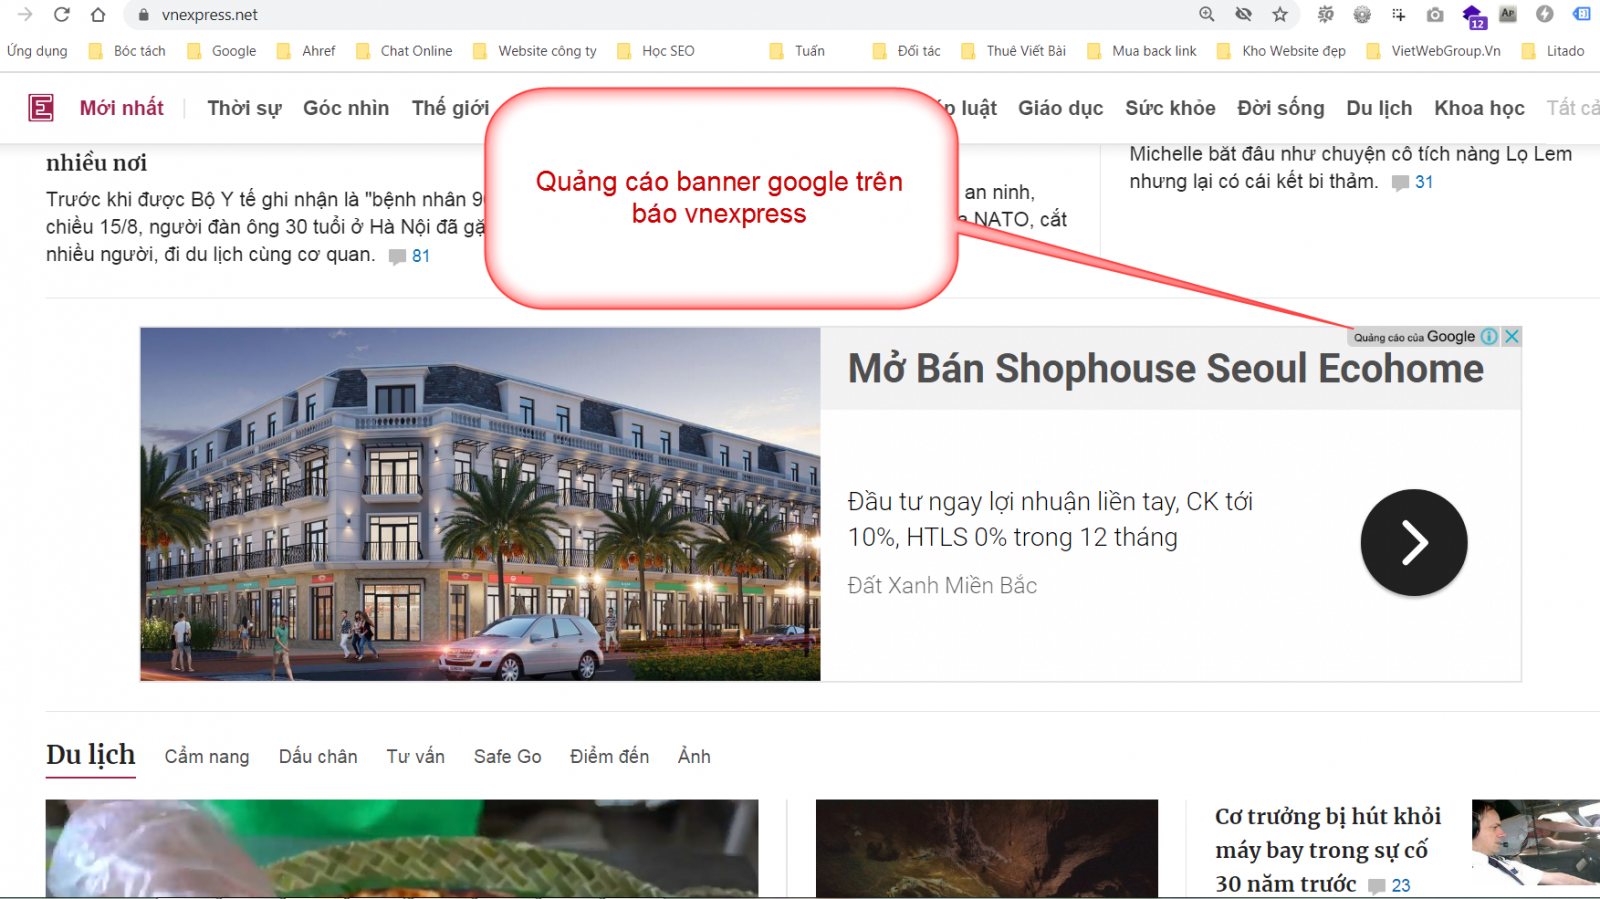Click the lock icon in the address bar
The height and width of the screenshot is (899, 1600).
(143, 15)
